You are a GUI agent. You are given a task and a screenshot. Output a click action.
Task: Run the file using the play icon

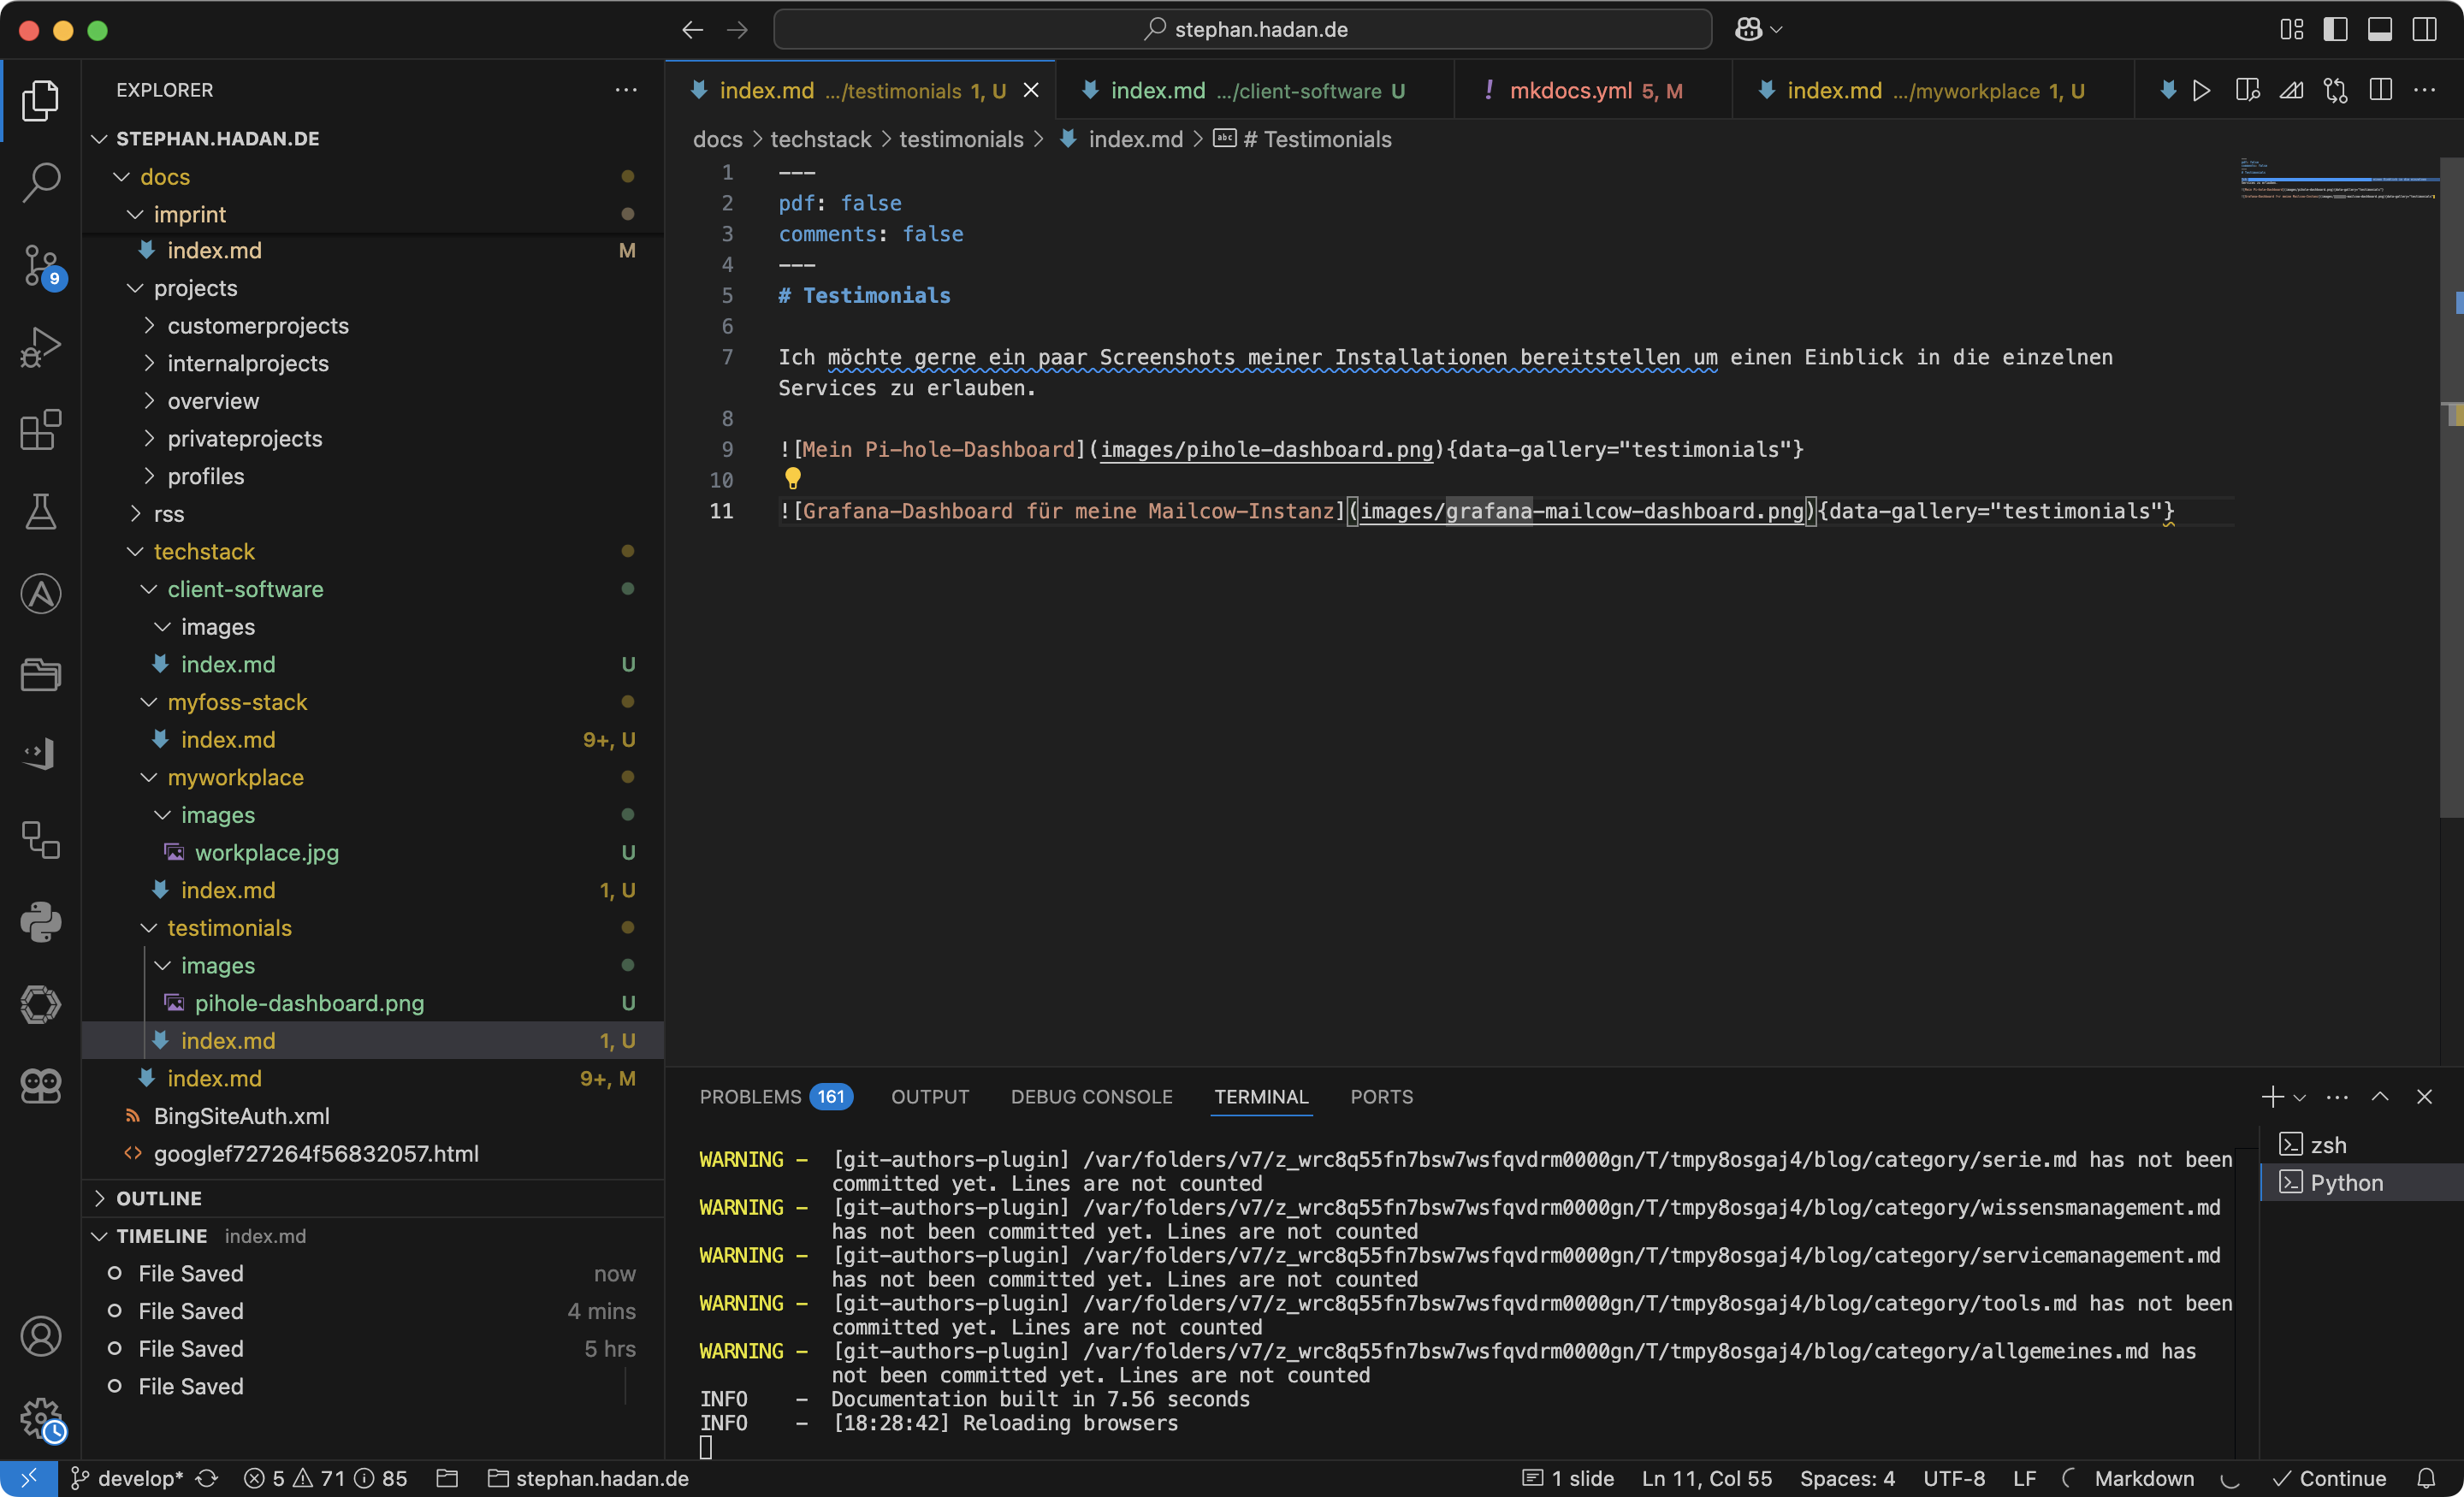[x=2202, y=89]
